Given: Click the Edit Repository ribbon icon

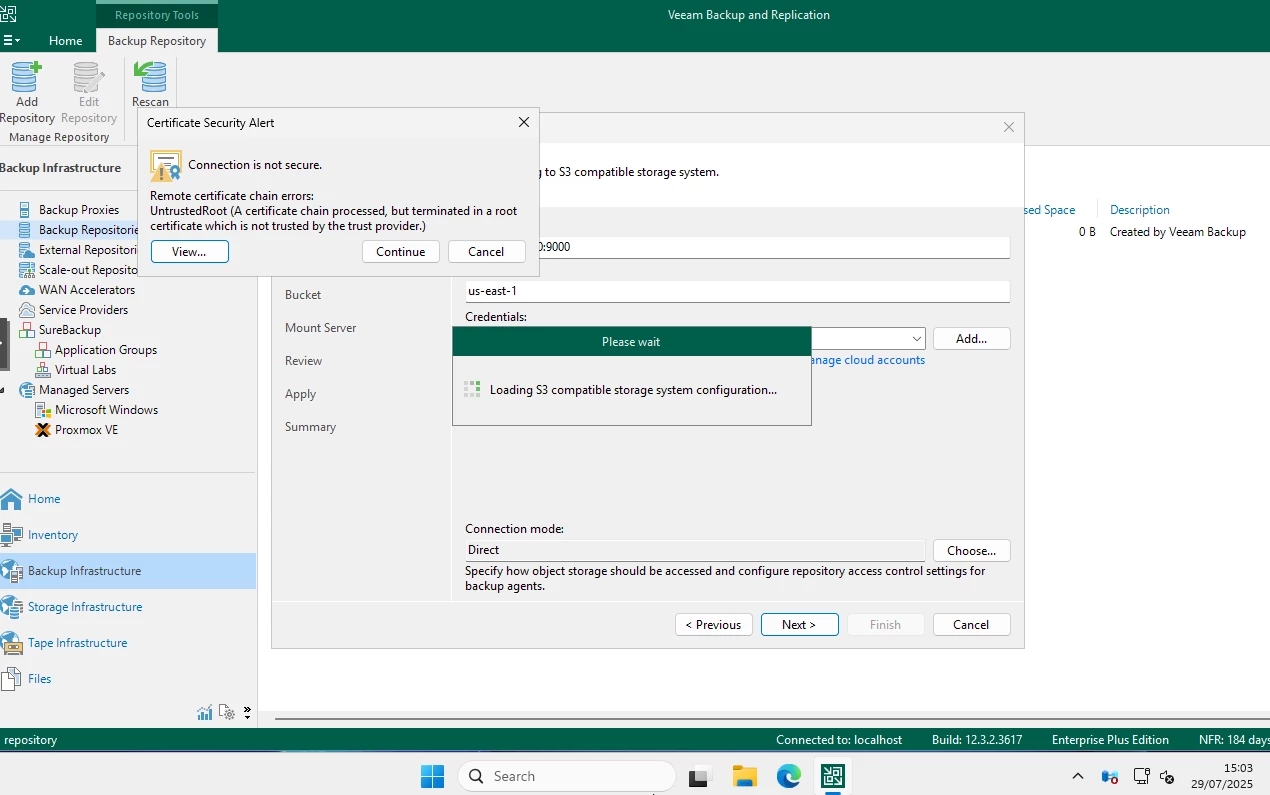Looking at the screenshot, I should click(89, 92).
